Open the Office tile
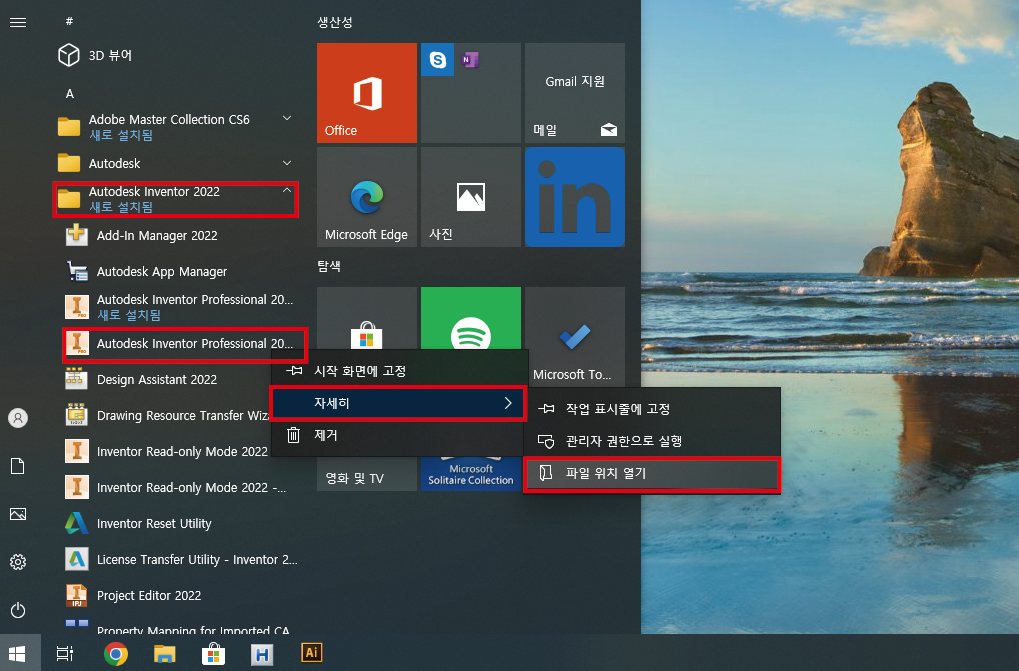Image resolution: width=1019 pixels, height=671 pixels. point(367,93)
